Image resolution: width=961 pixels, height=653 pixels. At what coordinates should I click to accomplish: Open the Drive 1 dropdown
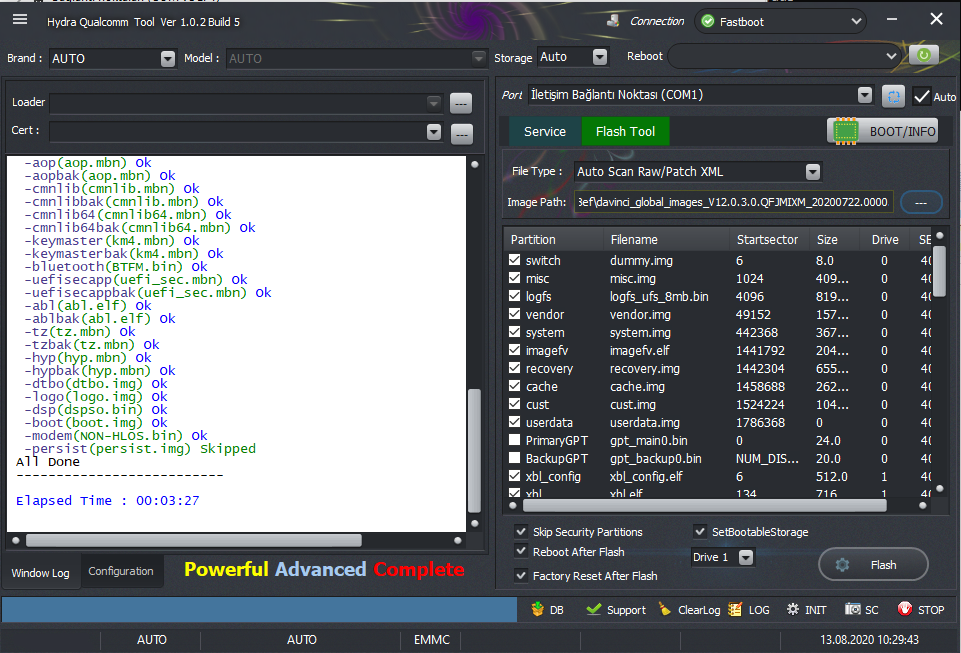pyautogui.click(x=746, y=557)
